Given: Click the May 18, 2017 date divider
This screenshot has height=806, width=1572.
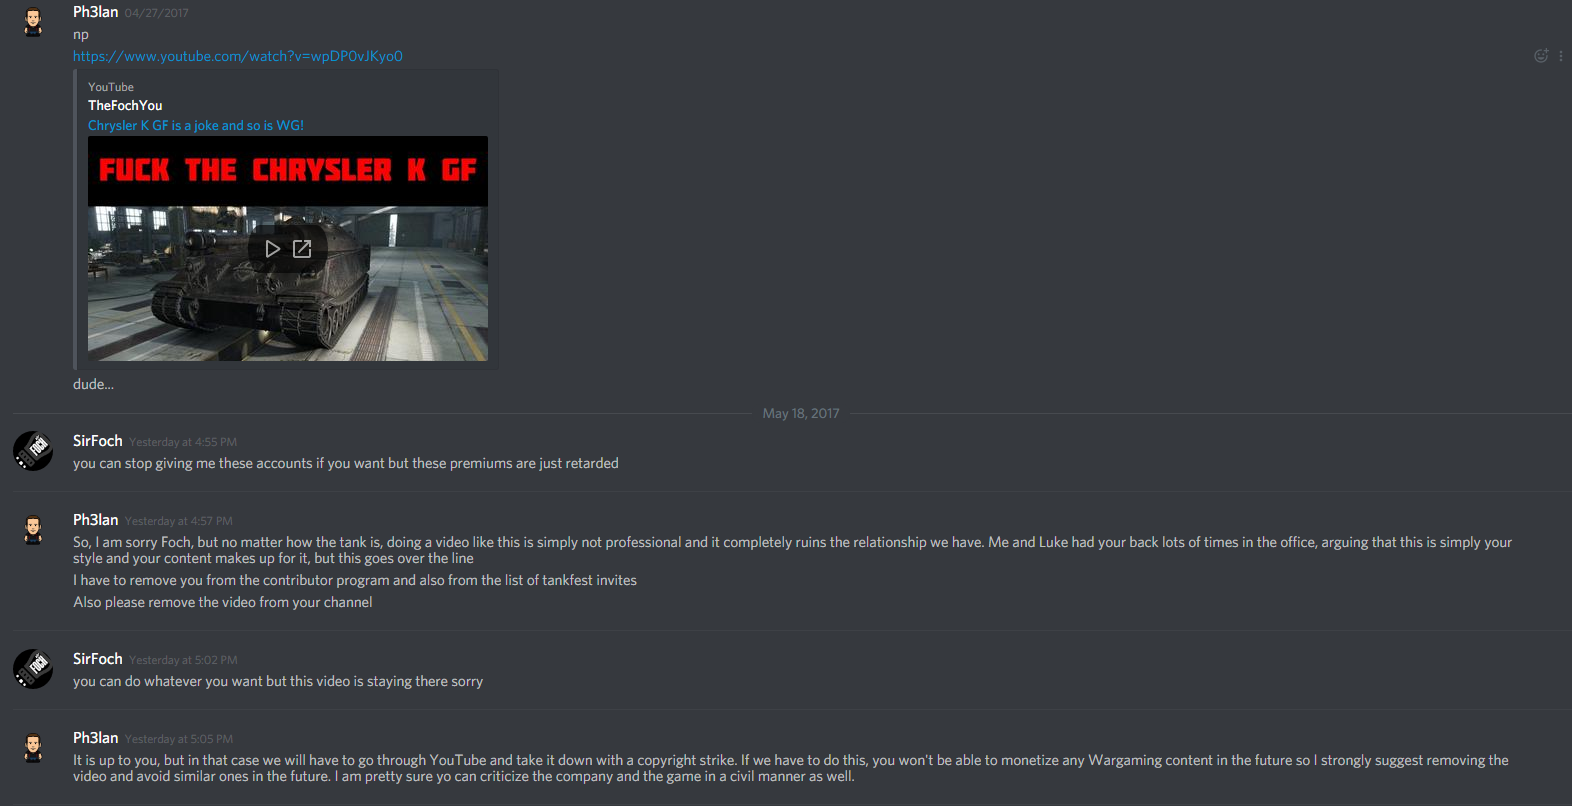Looking at the screenshot, I should (801, 413).
